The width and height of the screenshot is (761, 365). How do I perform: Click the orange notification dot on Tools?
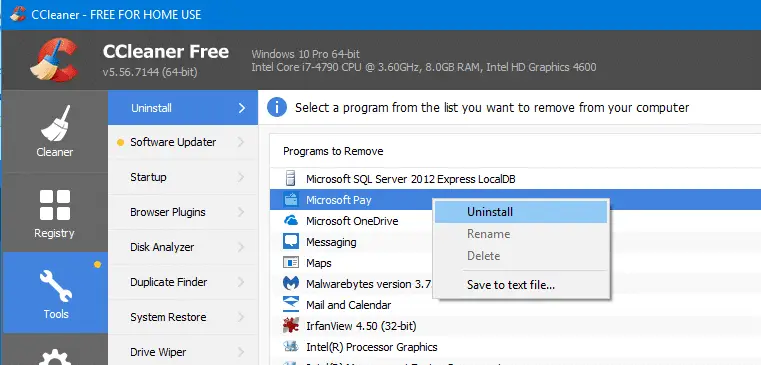97,265
